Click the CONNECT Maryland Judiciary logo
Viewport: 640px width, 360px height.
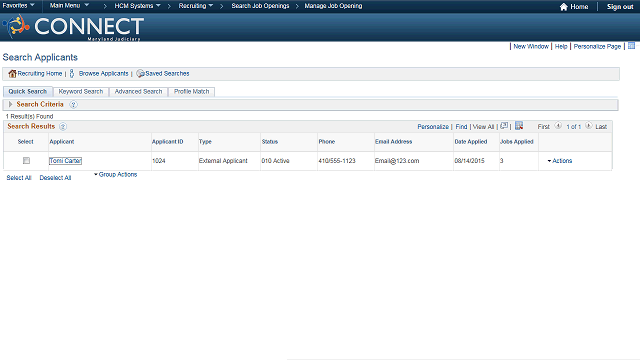pyautogui.click(x=73, y=27)
